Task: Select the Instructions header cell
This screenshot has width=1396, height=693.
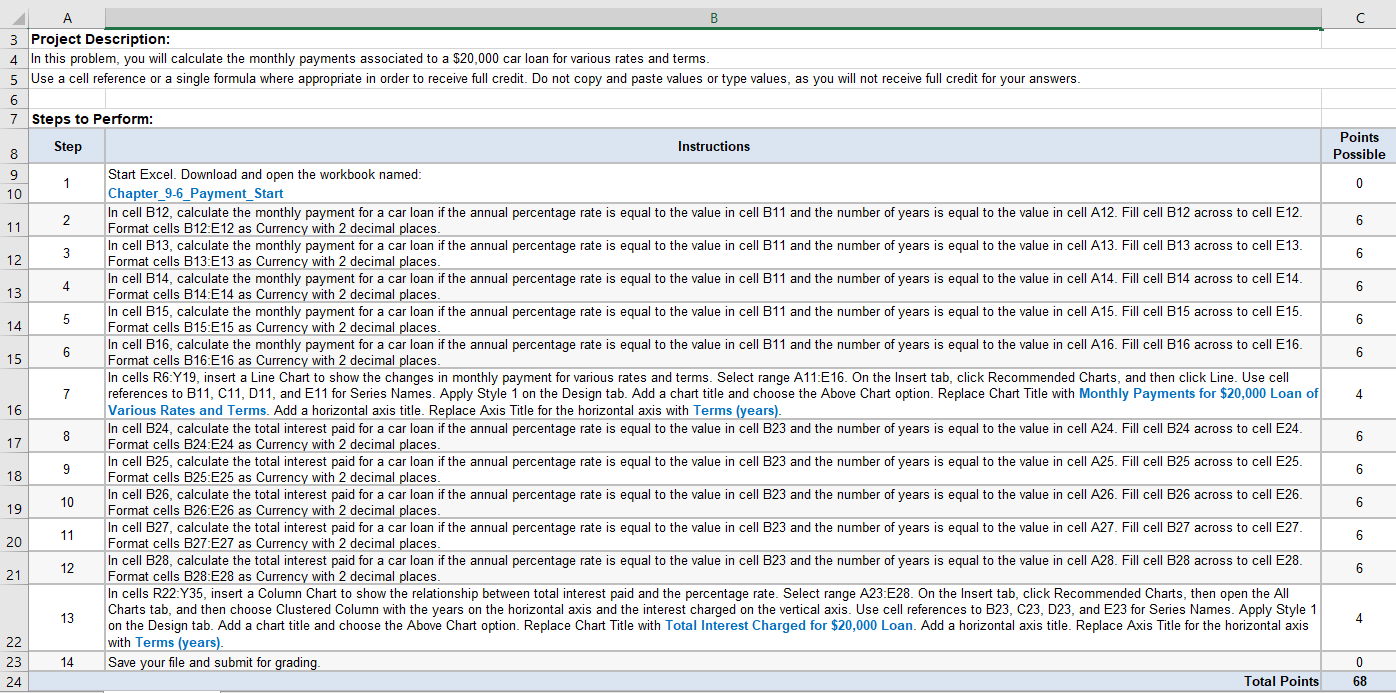Action: point(714,146)
